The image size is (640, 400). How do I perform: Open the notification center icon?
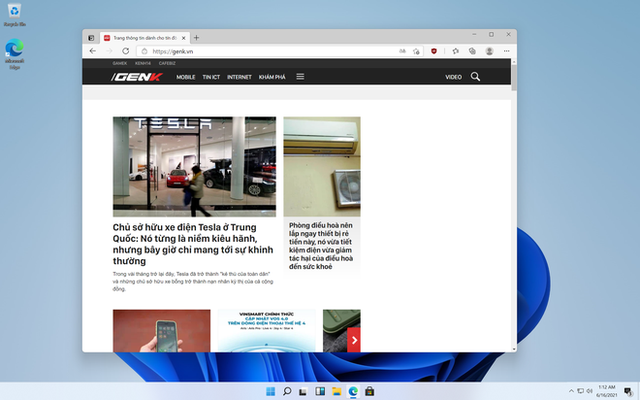(628, 391)
